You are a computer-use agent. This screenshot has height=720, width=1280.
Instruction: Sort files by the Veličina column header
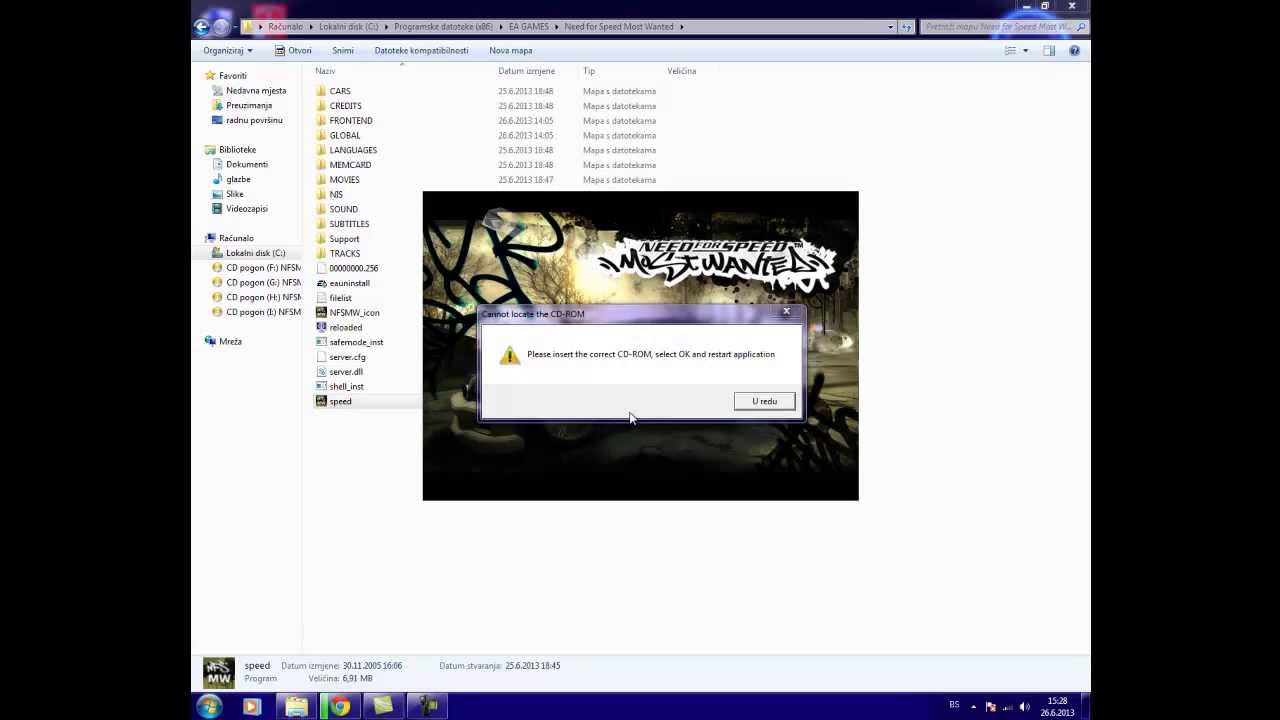[681, 71]
